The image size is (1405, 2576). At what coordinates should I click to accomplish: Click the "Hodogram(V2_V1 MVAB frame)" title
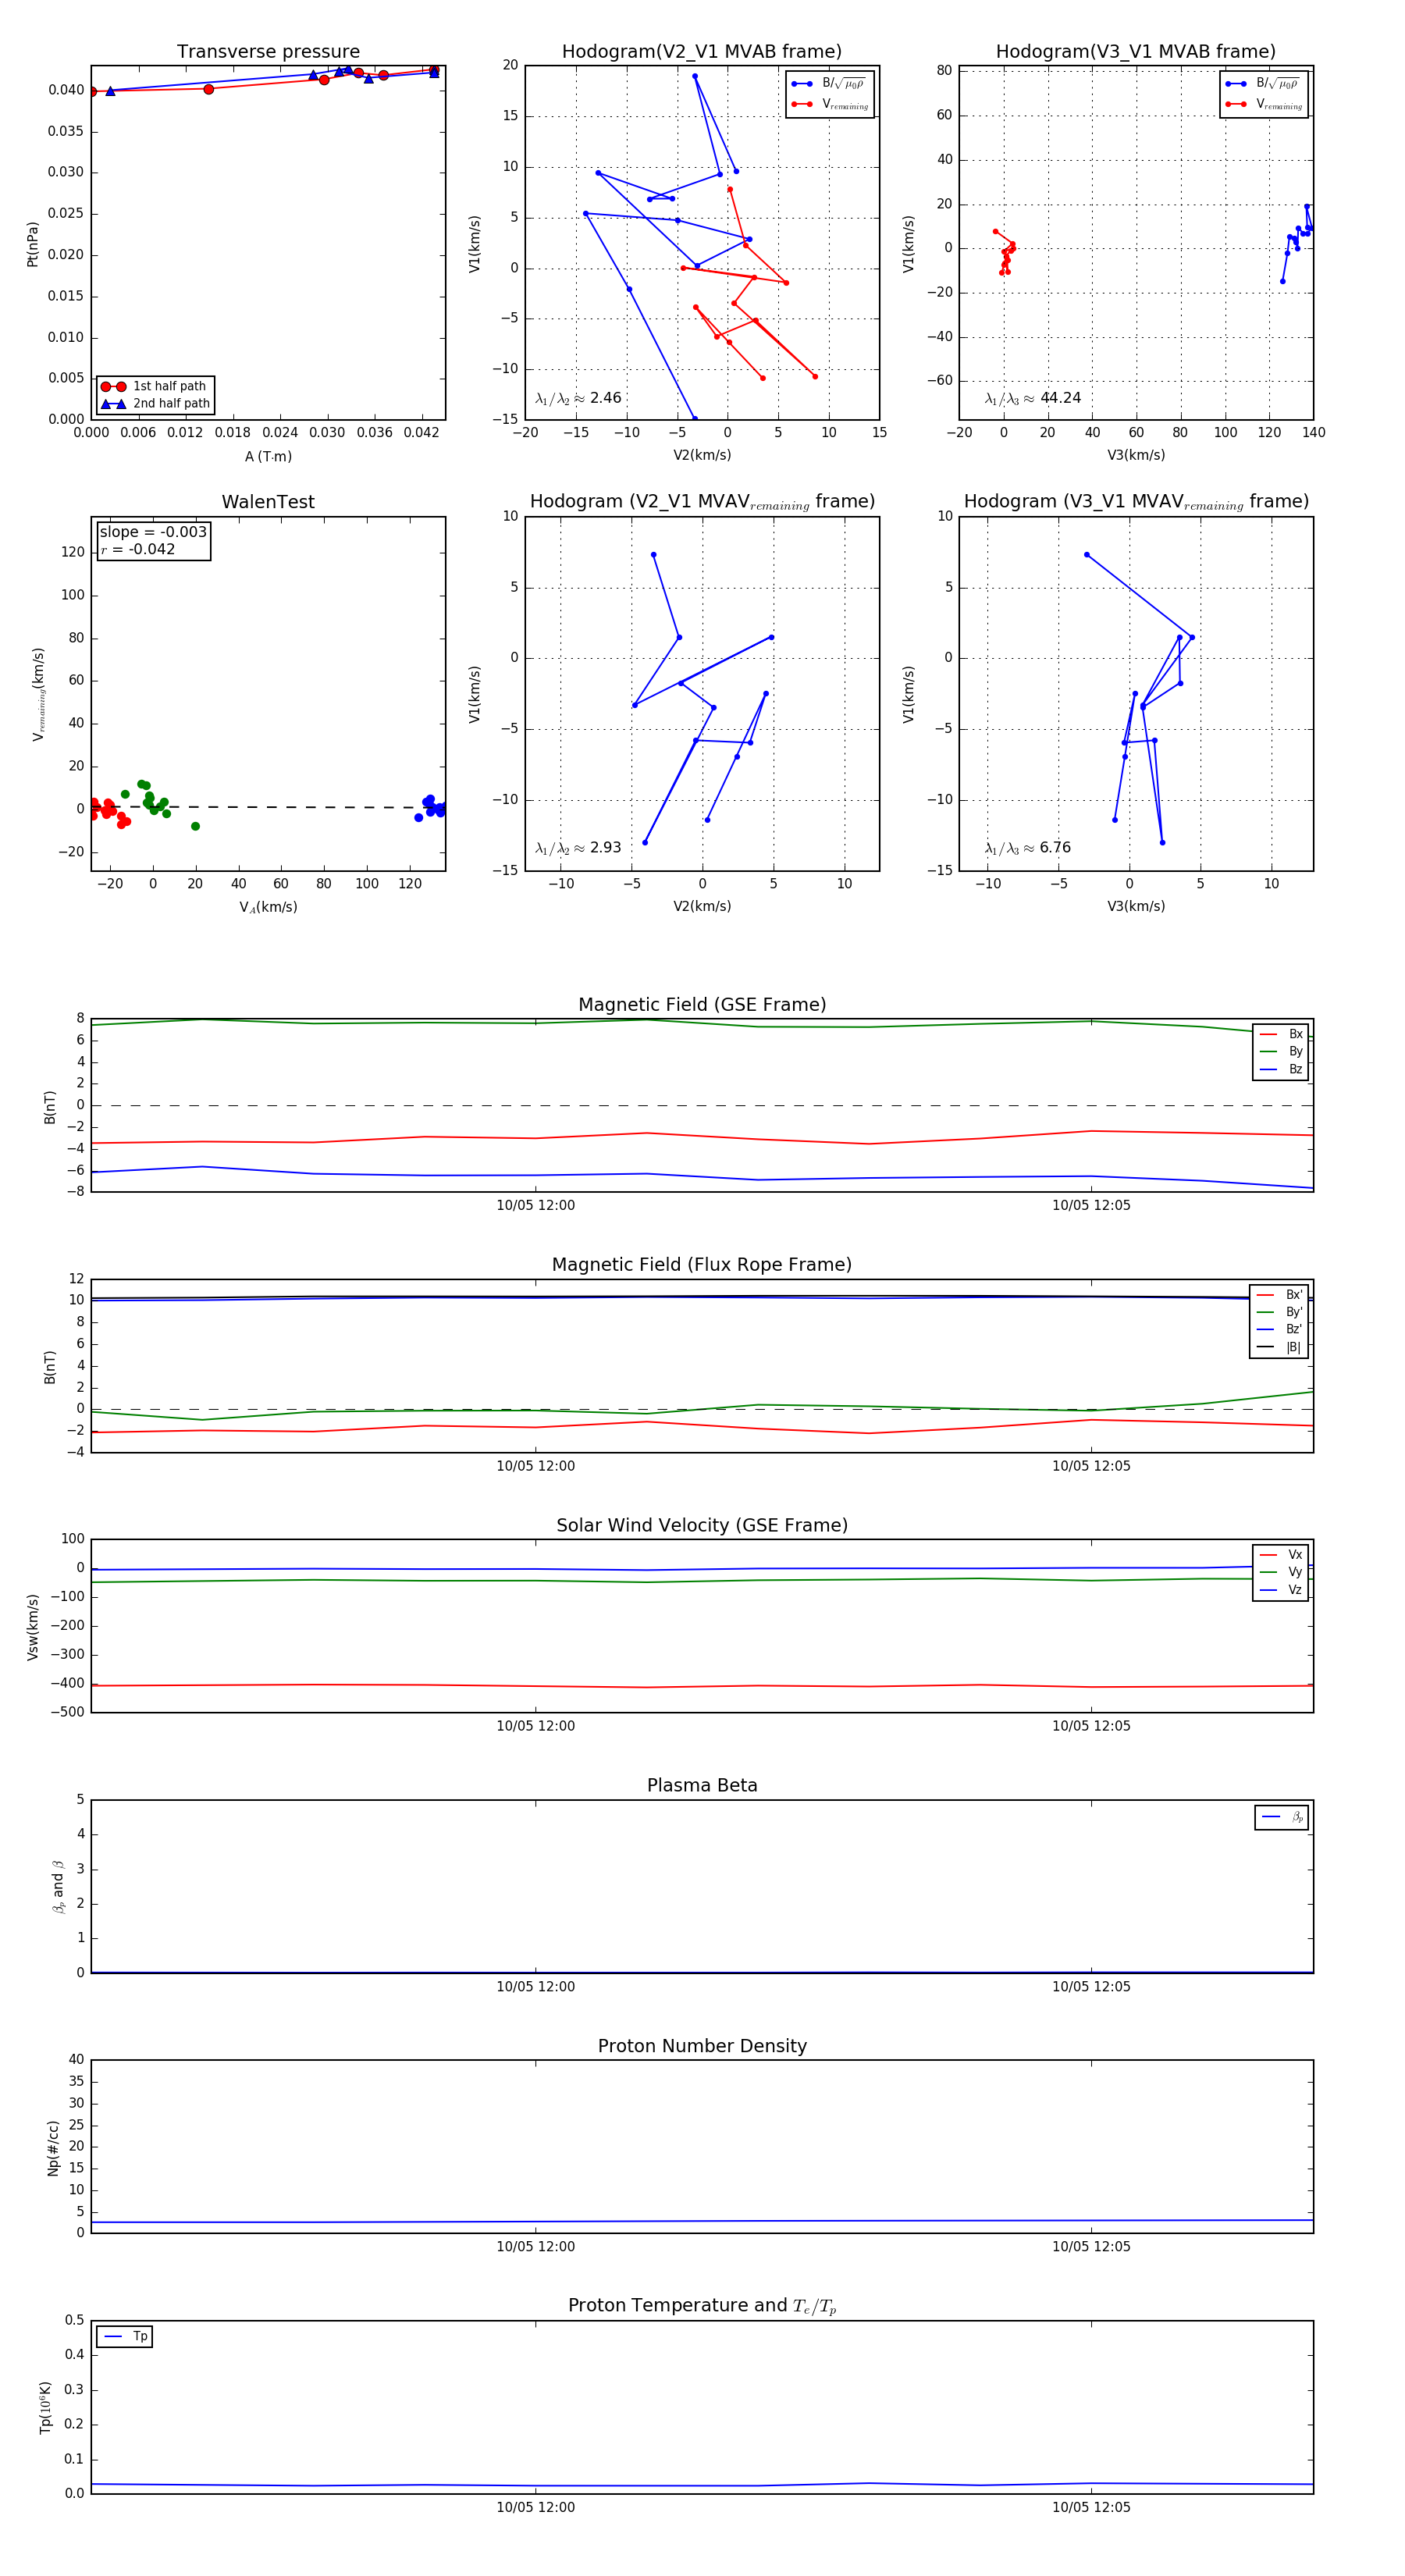(702, 52)
